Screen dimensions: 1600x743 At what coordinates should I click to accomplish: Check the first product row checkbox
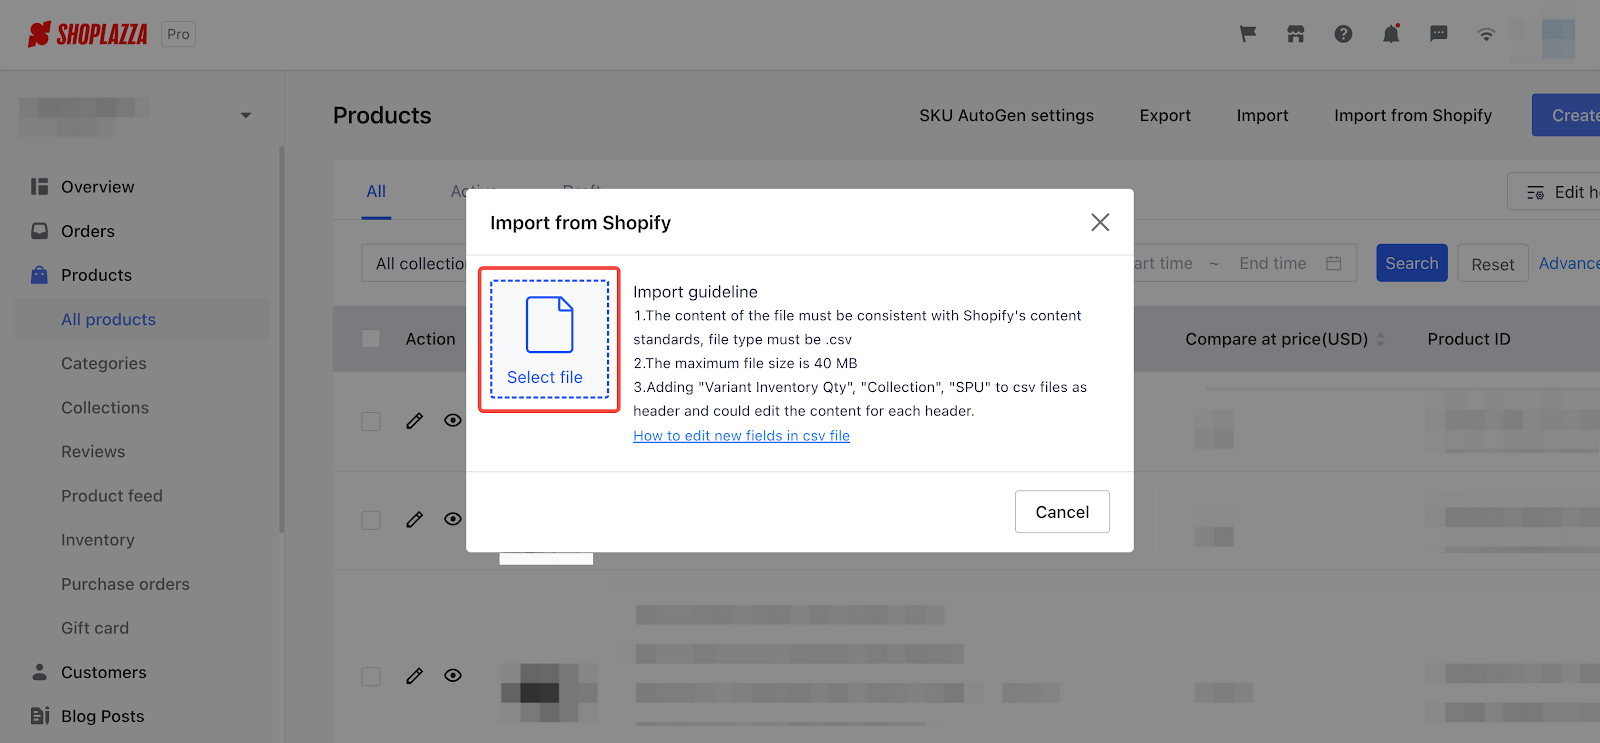click(x=371, y=421)
